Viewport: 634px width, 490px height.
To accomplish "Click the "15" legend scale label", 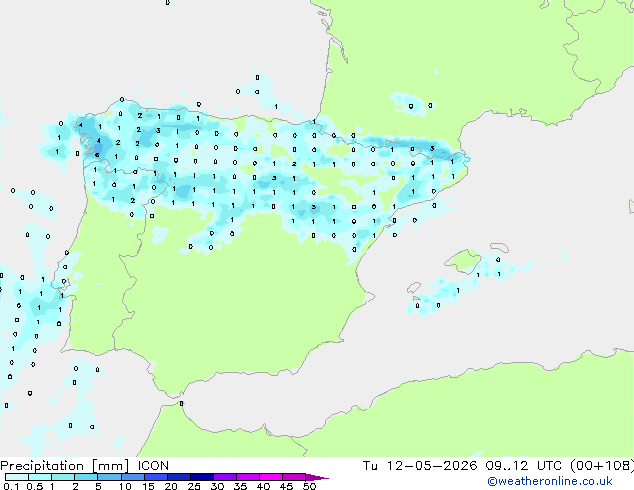I will 148,486.
